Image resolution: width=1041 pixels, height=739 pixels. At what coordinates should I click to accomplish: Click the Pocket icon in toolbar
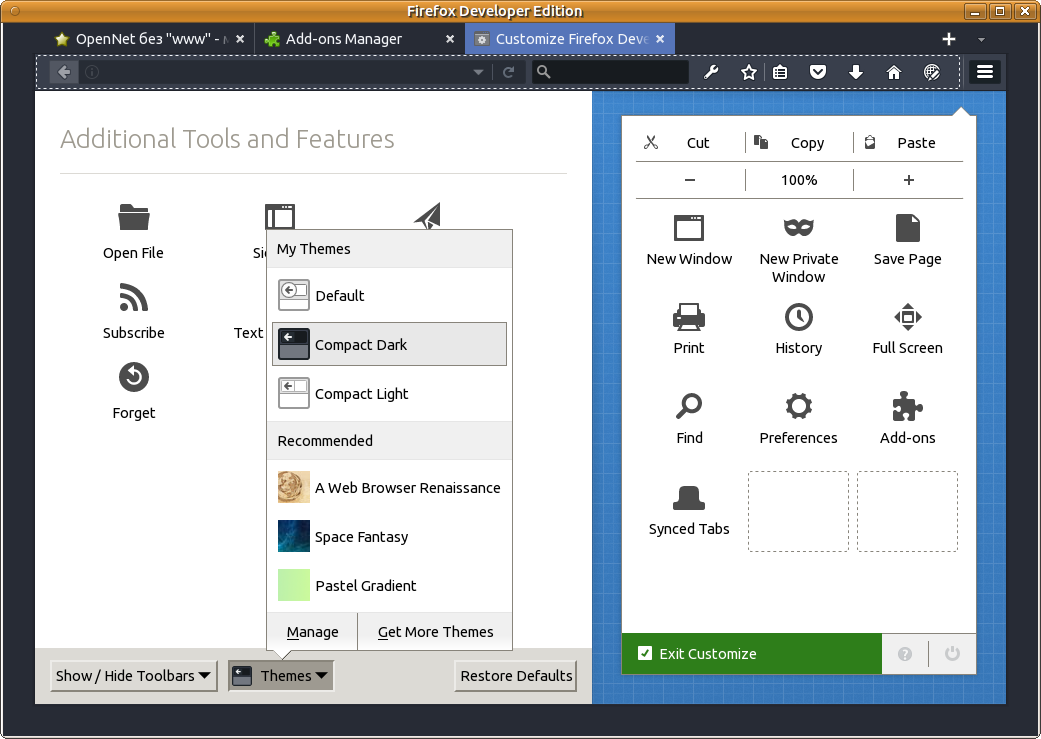click(x=818, y=72)
